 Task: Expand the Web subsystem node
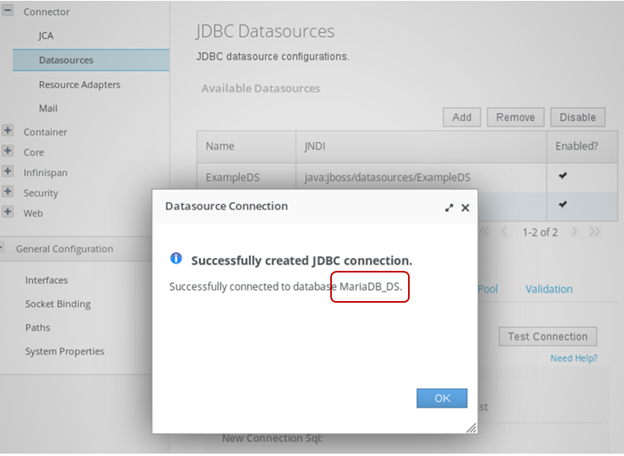8,212
